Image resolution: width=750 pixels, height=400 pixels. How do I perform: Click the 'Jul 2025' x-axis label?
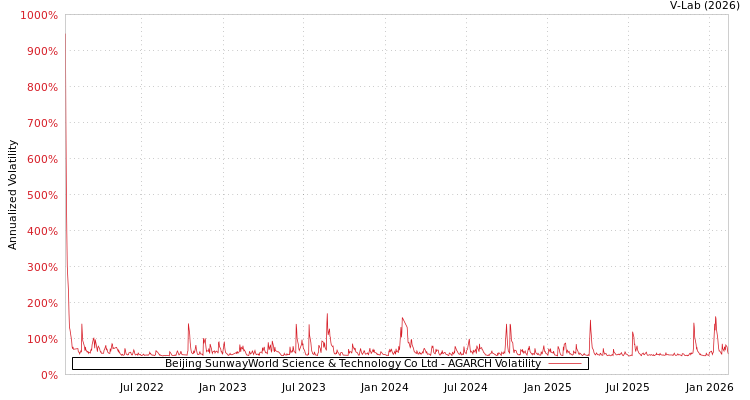[628, 387]
